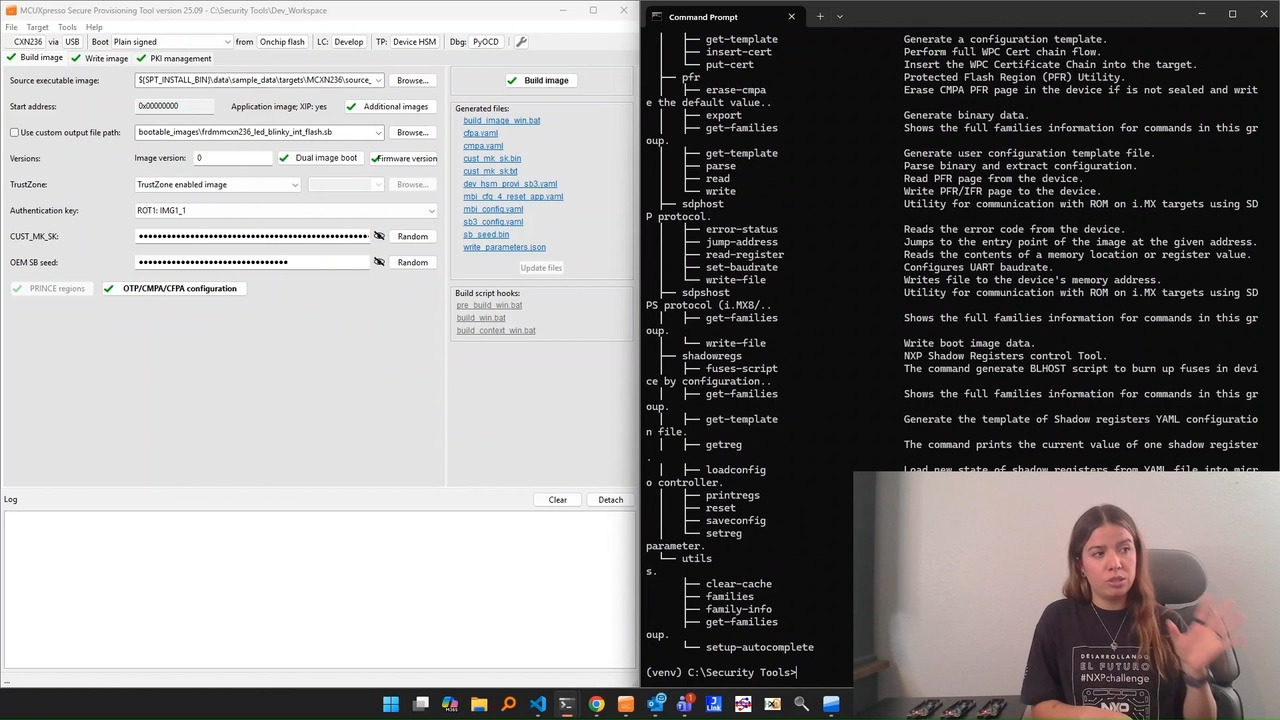Screen dimensions: 1280x720
Task: Open debugger settings with the wrench icon
Action: pyautogui.click(x=521, y=42)
